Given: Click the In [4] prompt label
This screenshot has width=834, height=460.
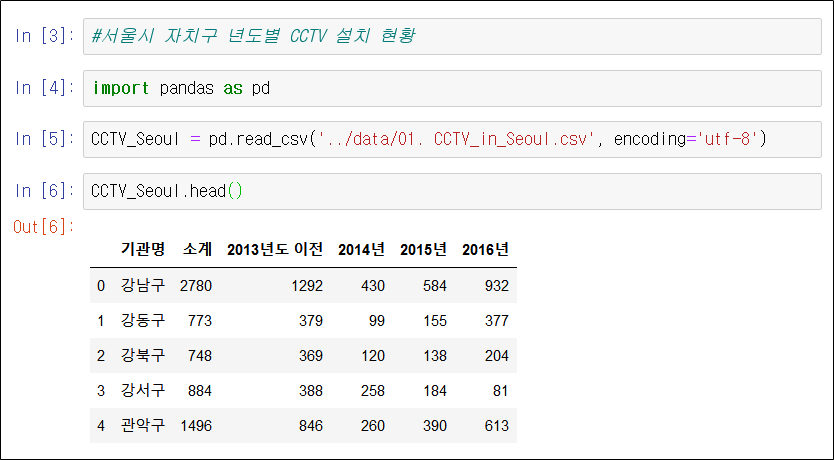Looking at the screenshot, I should 44,88.
